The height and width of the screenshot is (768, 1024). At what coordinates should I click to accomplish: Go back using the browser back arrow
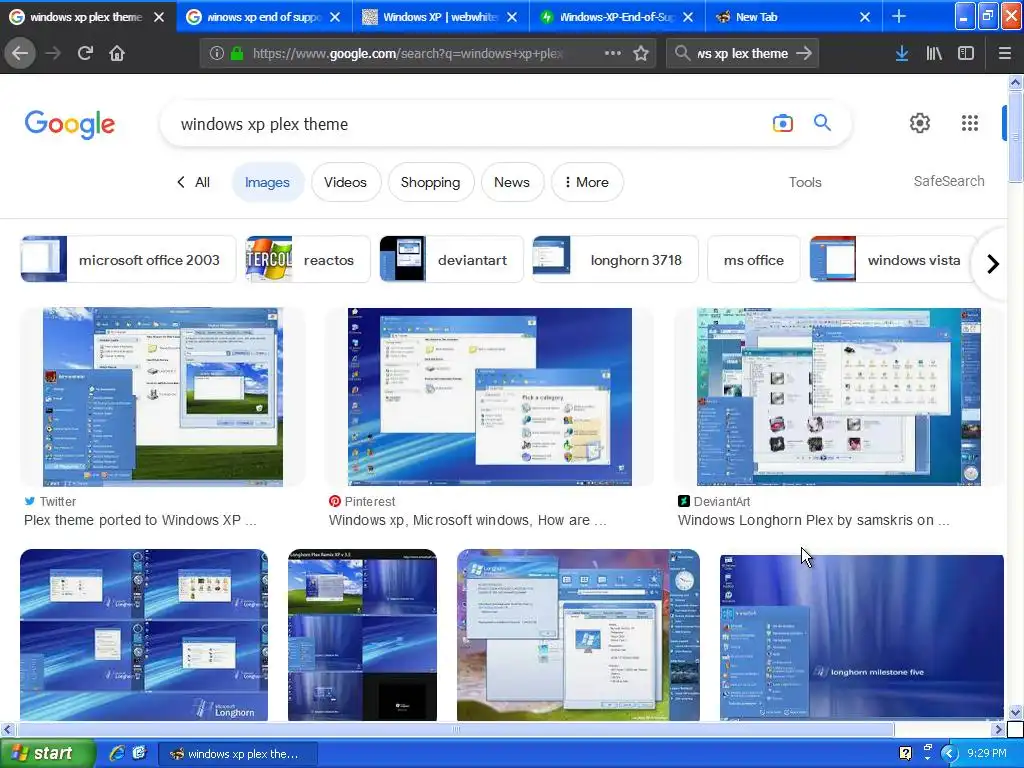coord(20,54)
